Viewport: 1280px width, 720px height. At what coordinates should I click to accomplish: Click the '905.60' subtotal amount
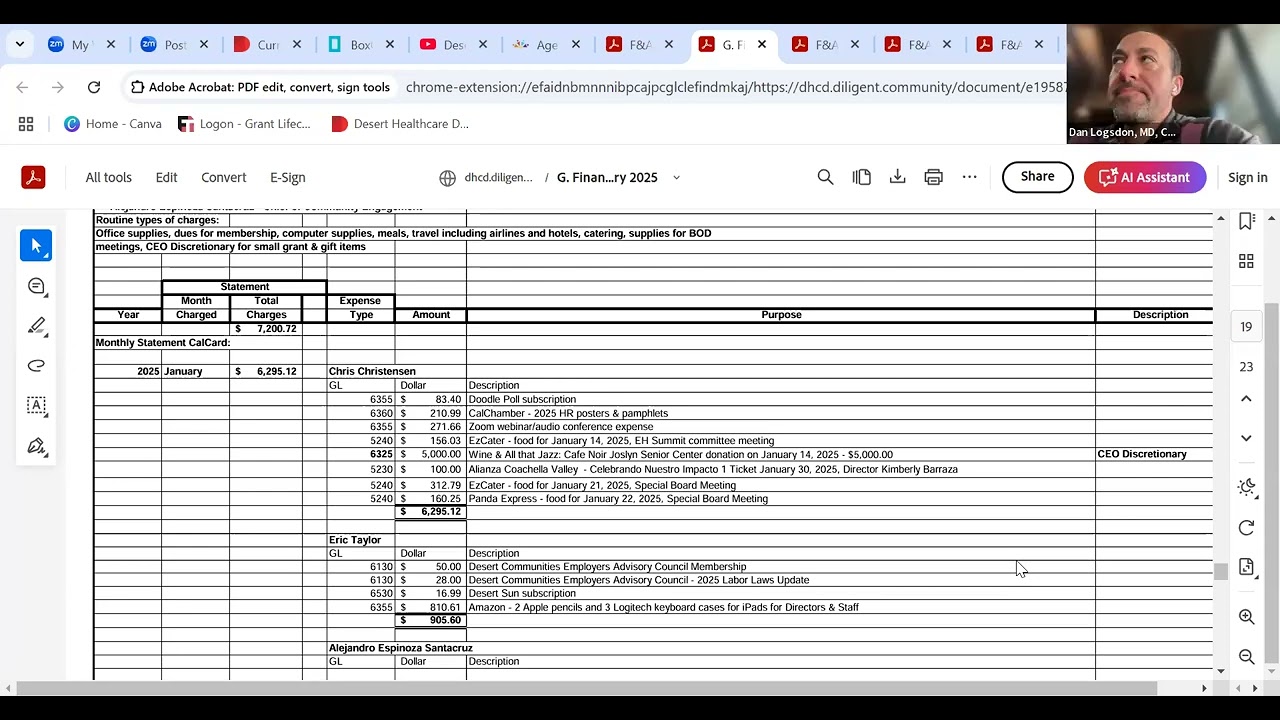tap(432, 620)
